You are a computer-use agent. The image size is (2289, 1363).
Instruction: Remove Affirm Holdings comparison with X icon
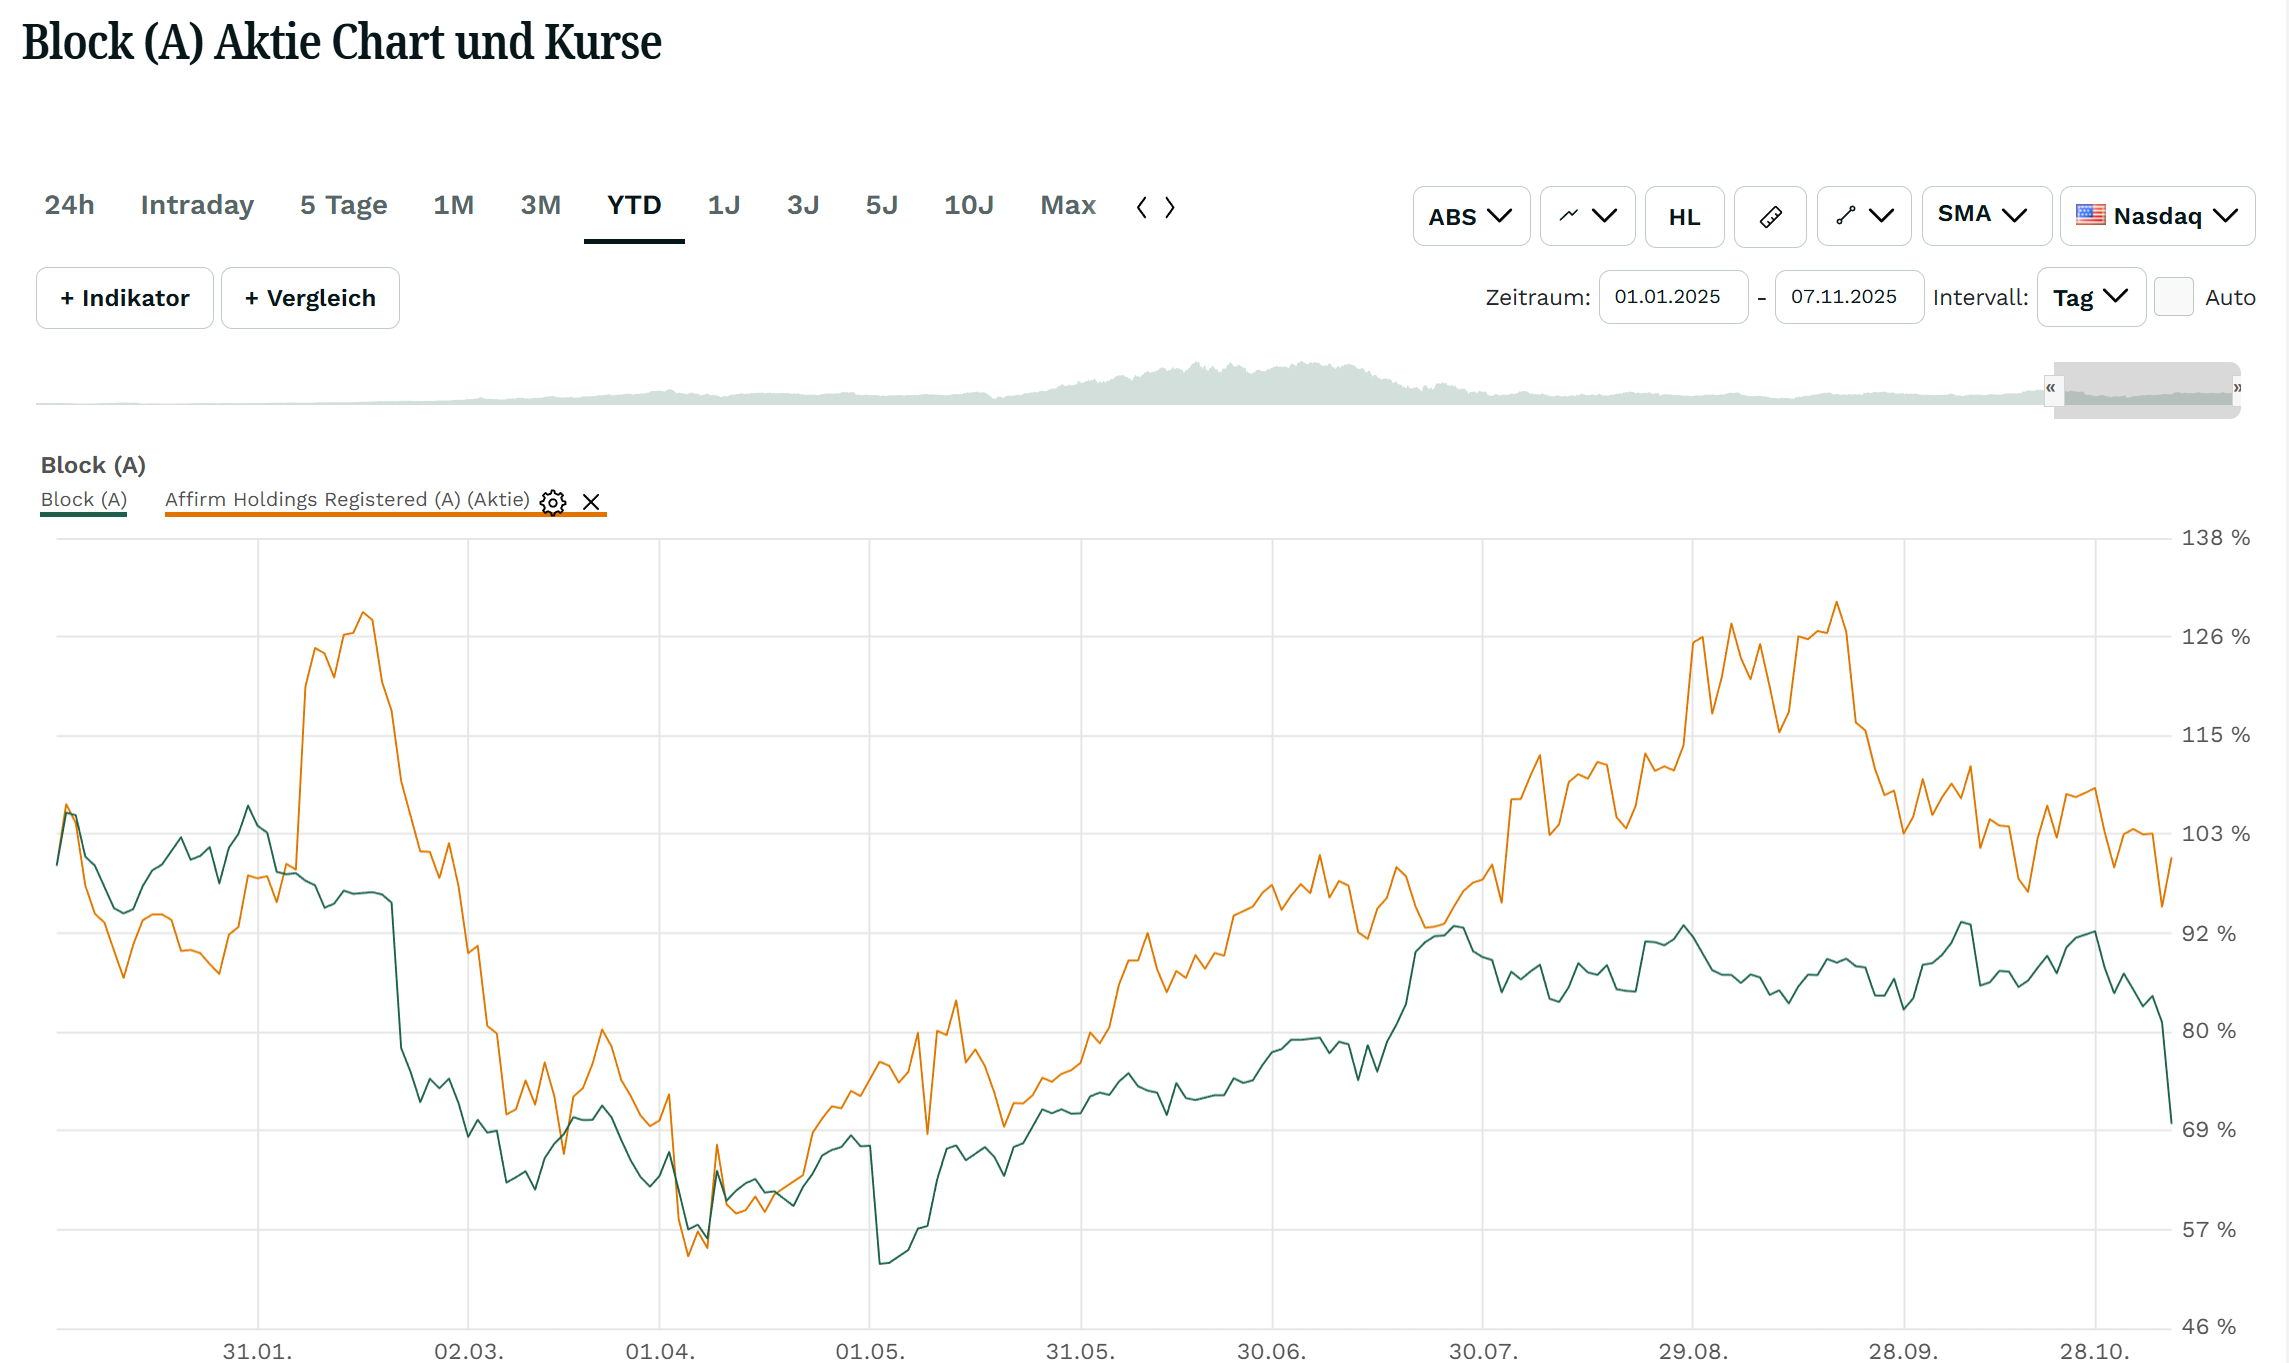pyautogui.click(x=591, y=502)
